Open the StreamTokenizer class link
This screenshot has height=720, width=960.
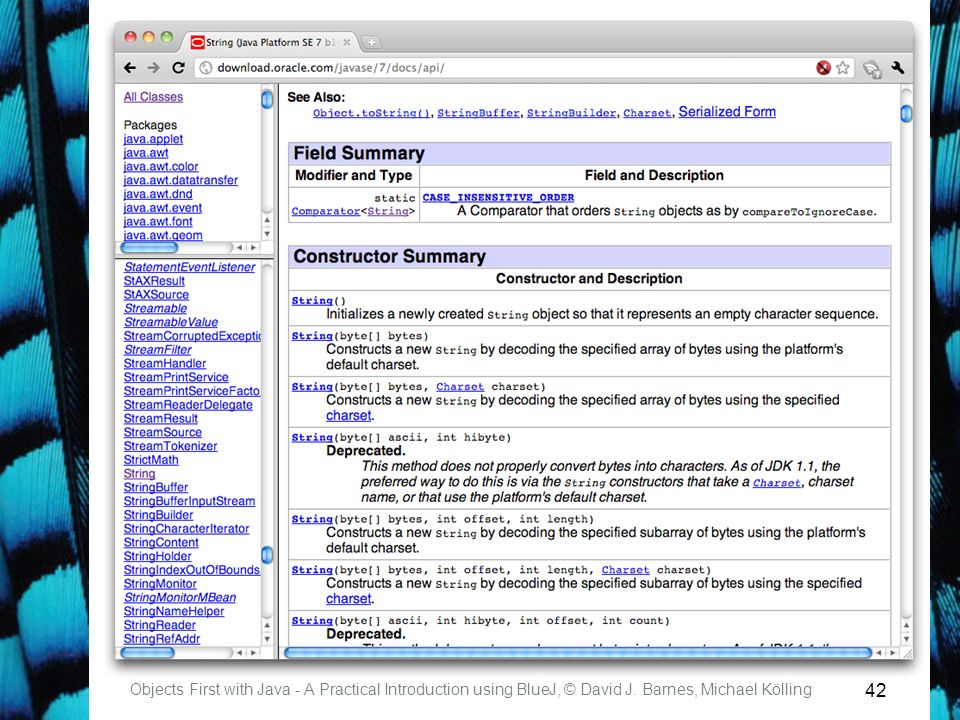tap(170, 446)
